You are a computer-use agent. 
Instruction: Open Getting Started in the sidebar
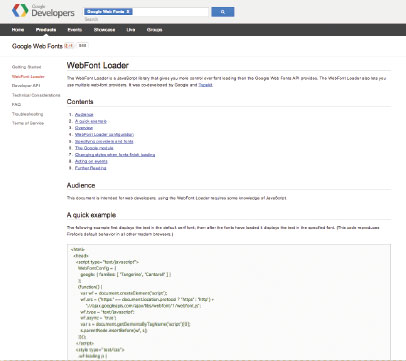pyautogui.click(x=27, y=67)
